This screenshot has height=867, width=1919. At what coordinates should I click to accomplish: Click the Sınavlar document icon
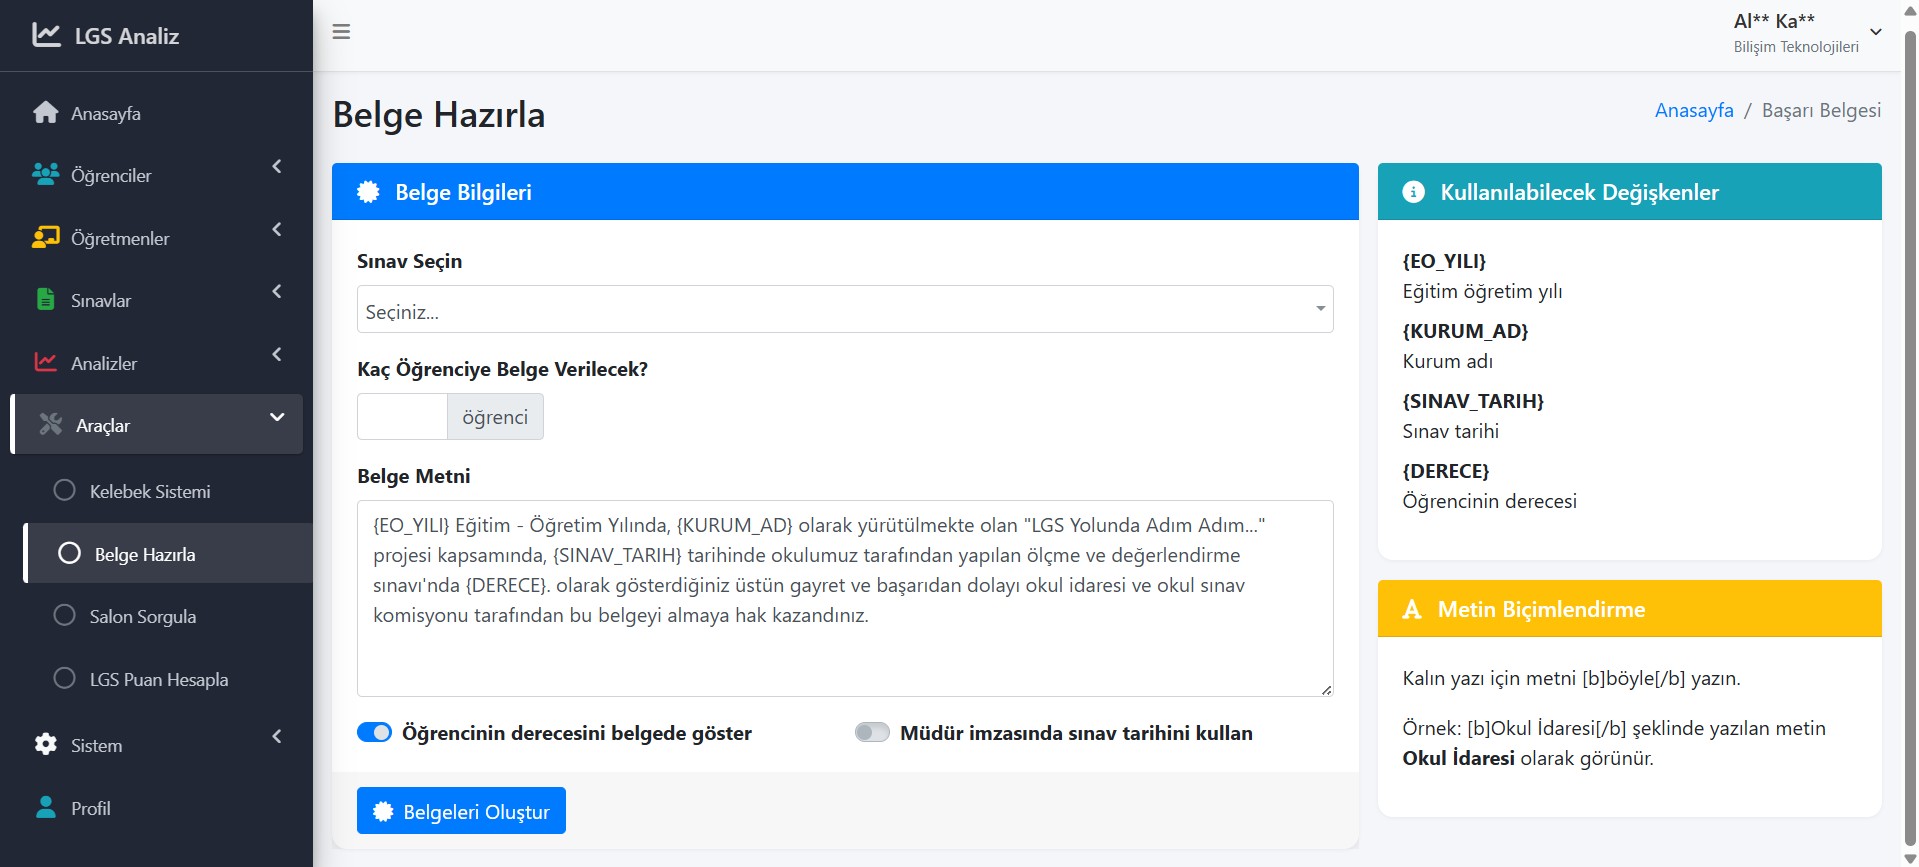[x=46, y=300]
